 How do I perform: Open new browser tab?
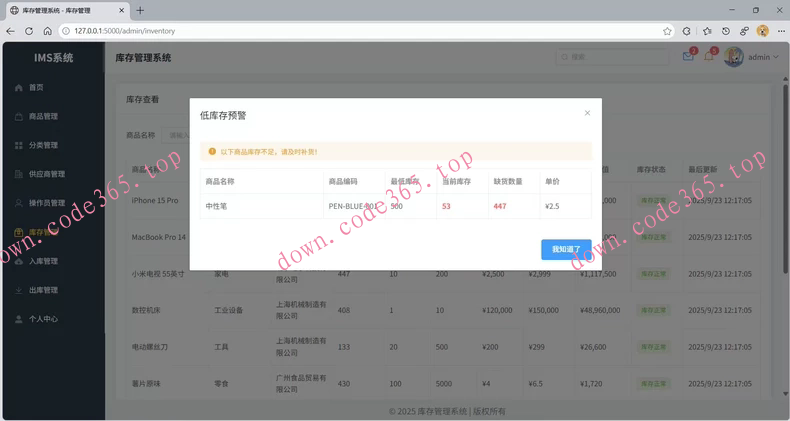point(140,10)
